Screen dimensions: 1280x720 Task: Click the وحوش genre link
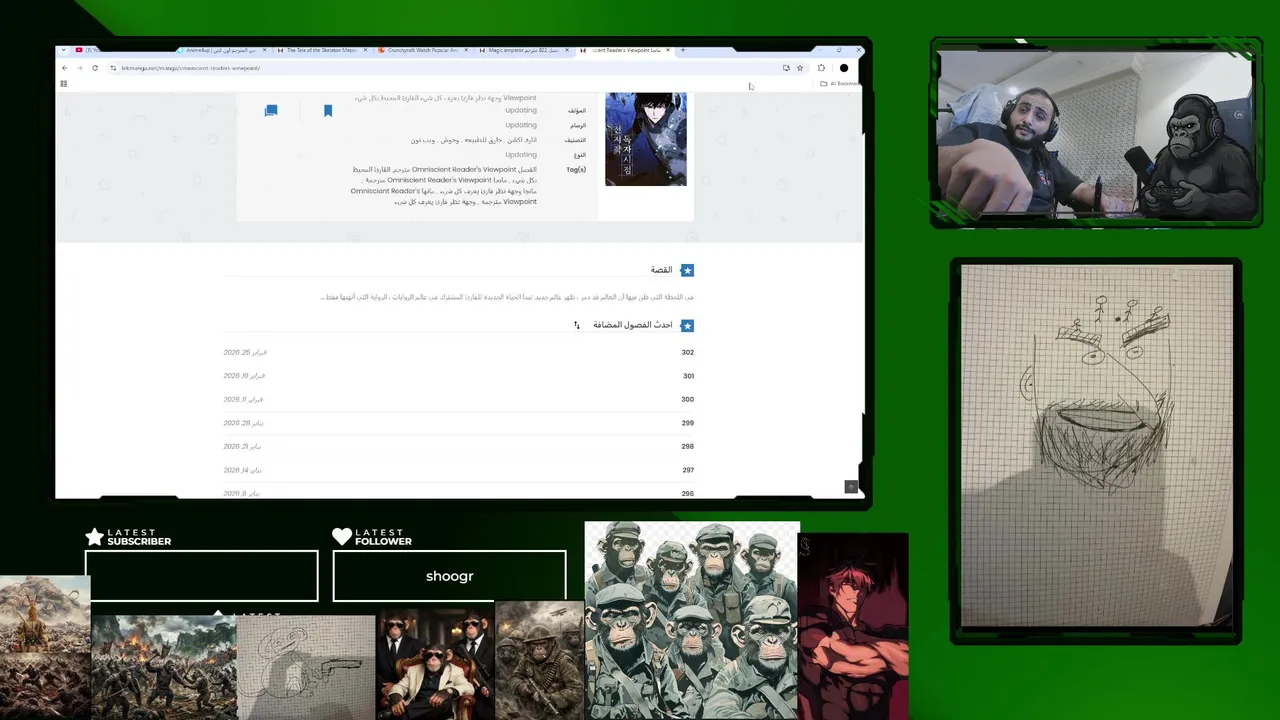pyautogui.click(x=450, y=140)
